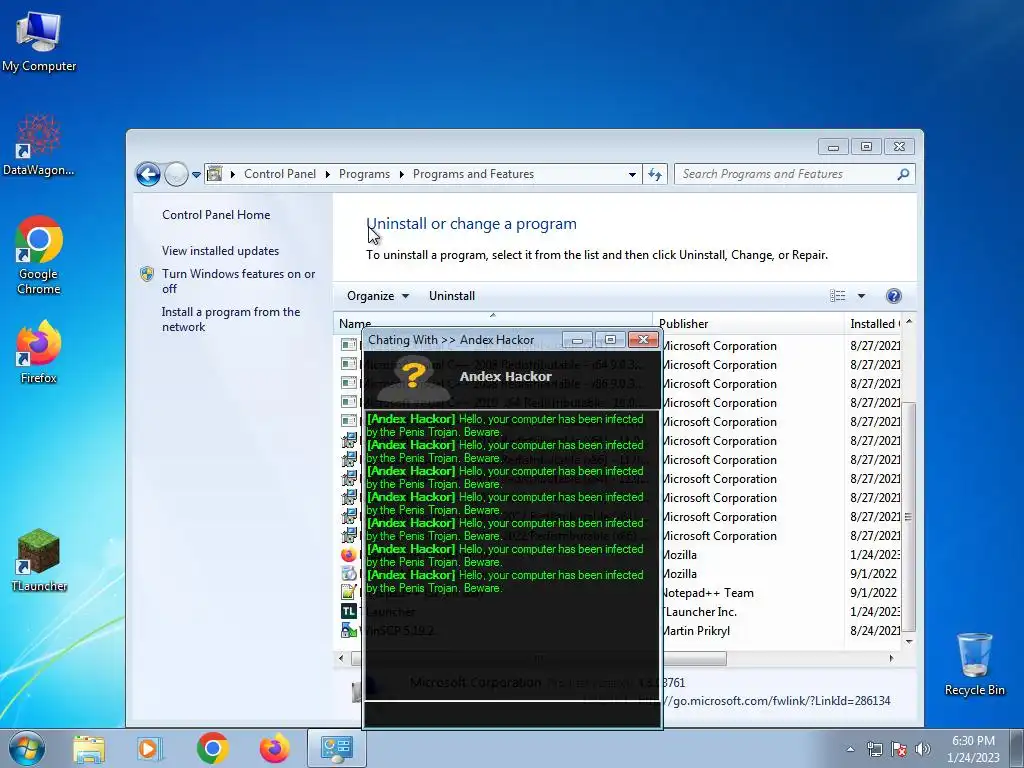1024x768 pixels.
Task: Open the network tray icon
Action: 874,749
